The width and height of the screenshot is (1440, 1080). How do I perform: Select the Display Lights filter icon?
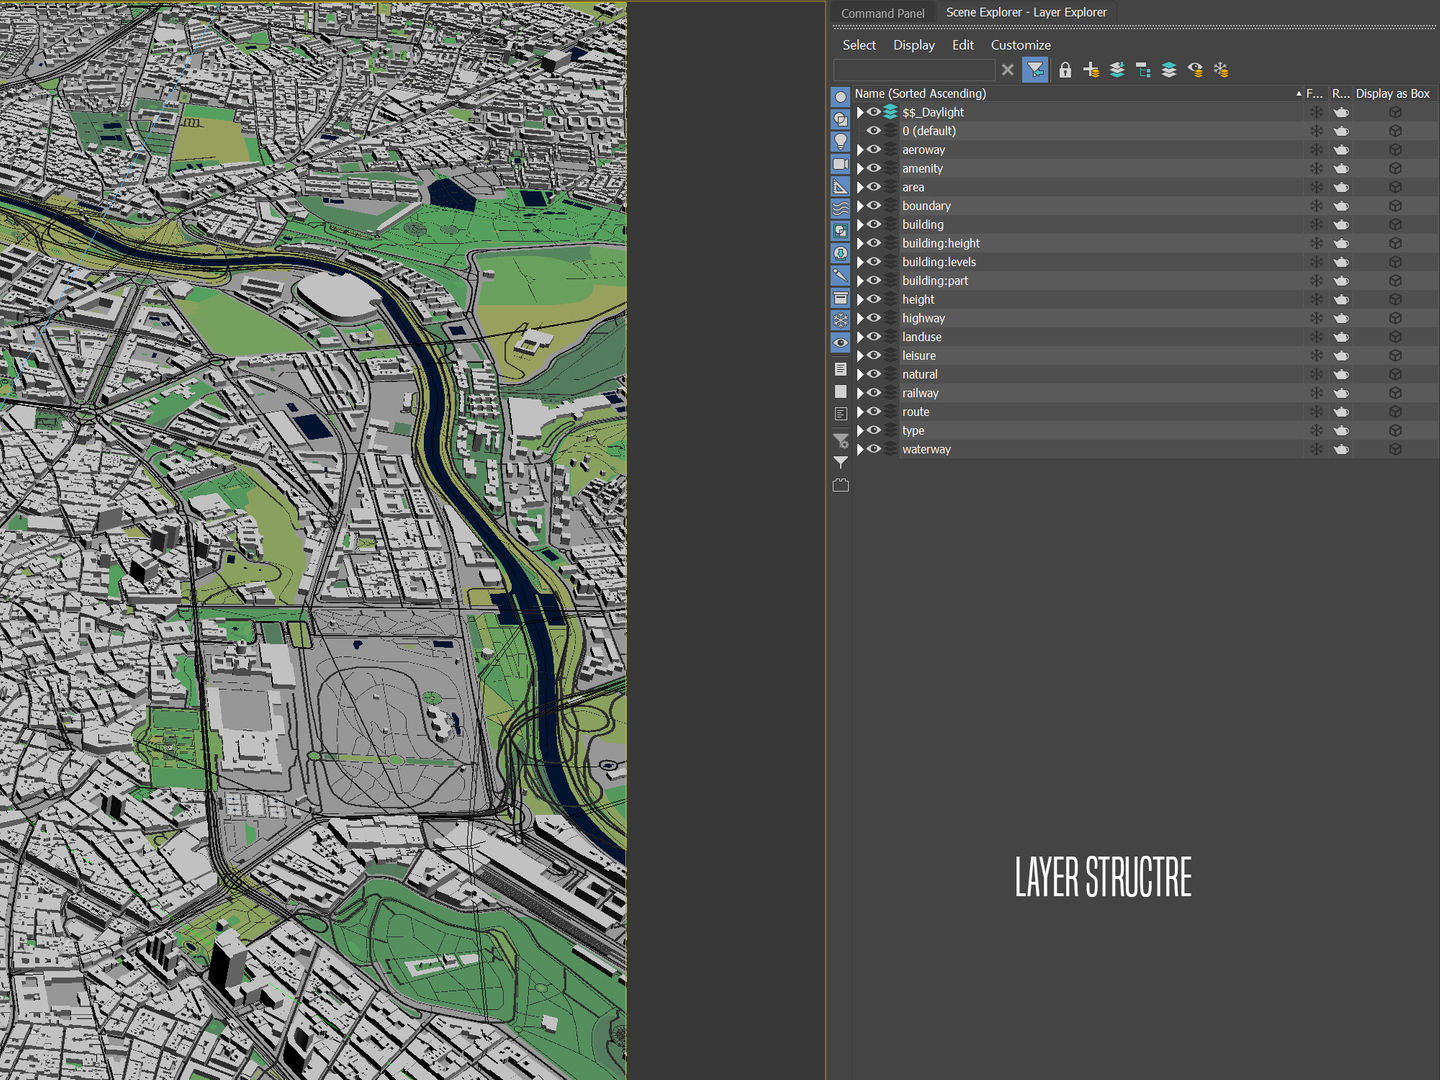840,140
